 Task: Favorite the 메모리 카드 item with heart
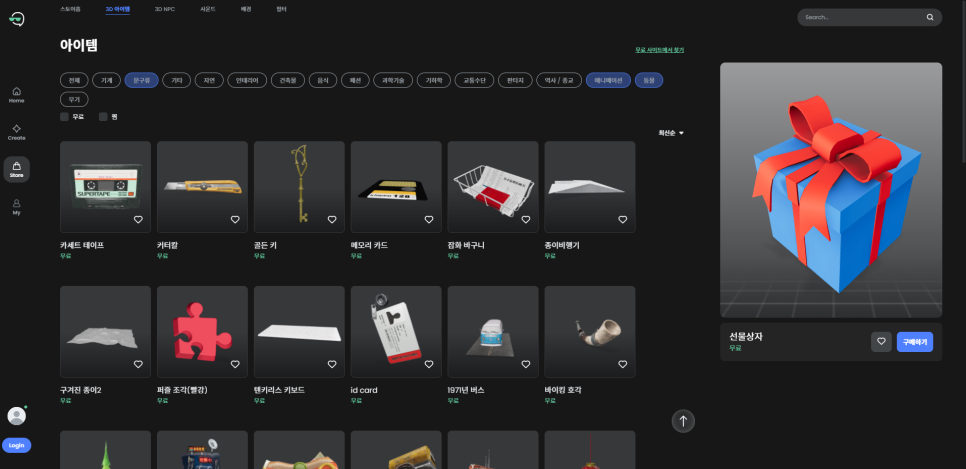(429, 219)
